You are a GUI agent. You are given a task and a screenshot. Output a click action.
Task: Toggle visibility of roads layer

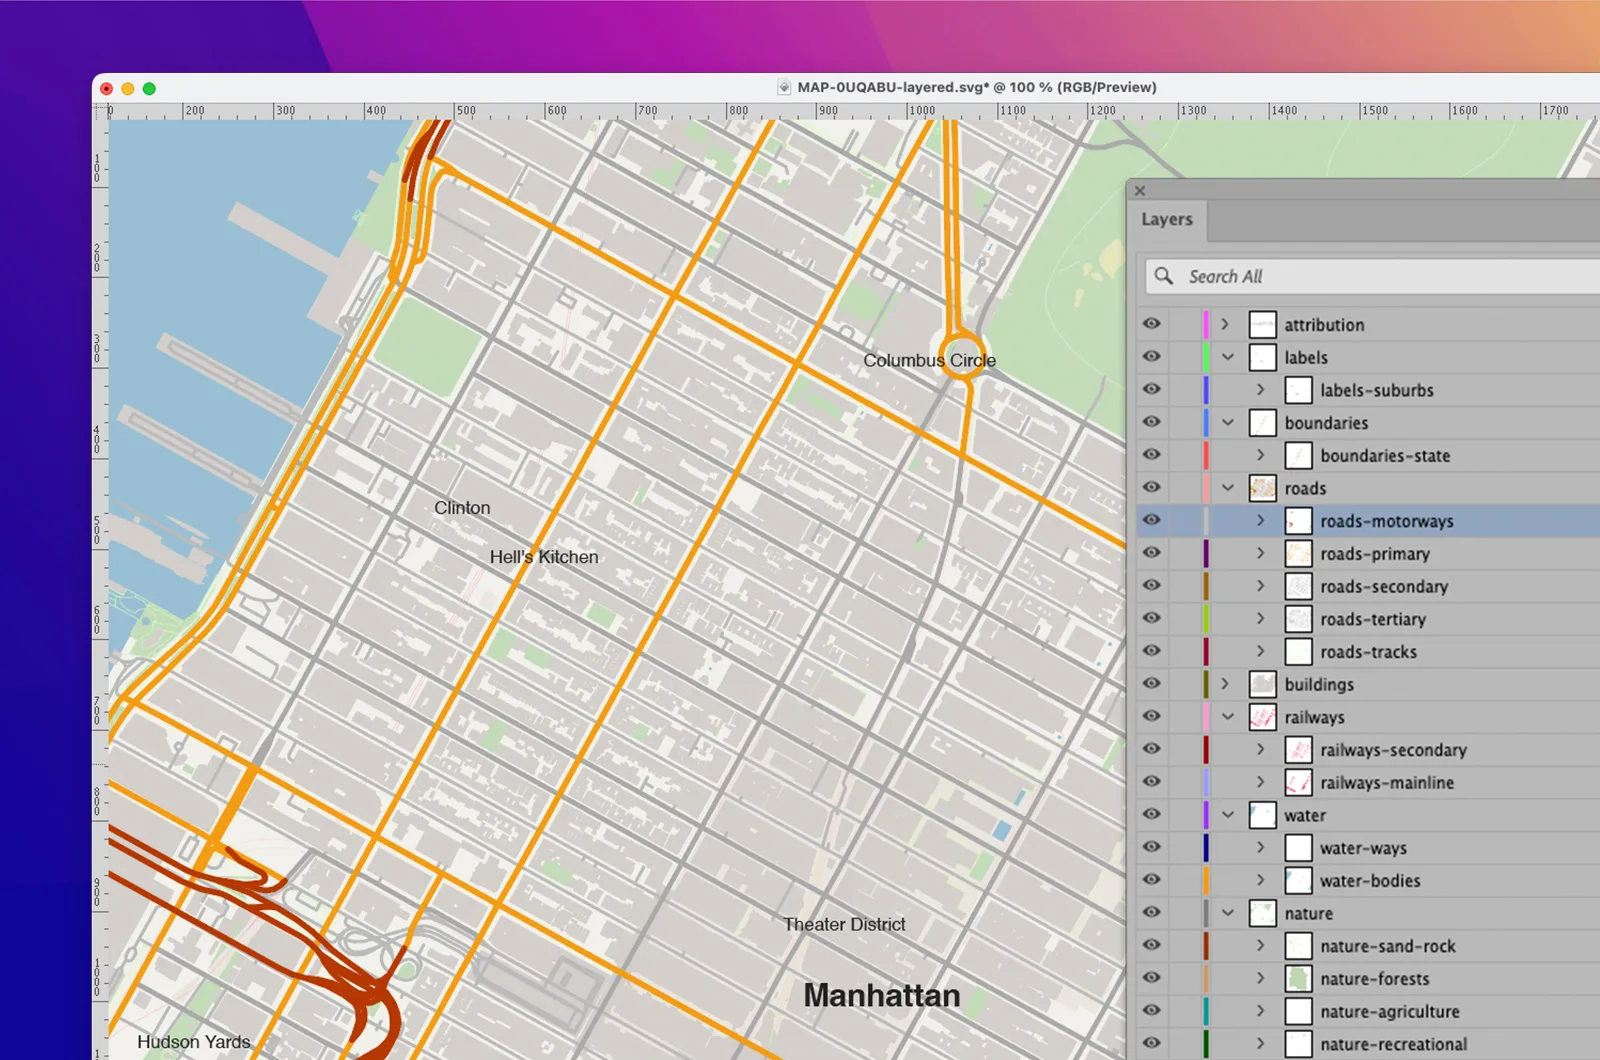(x=1152, y=488)
